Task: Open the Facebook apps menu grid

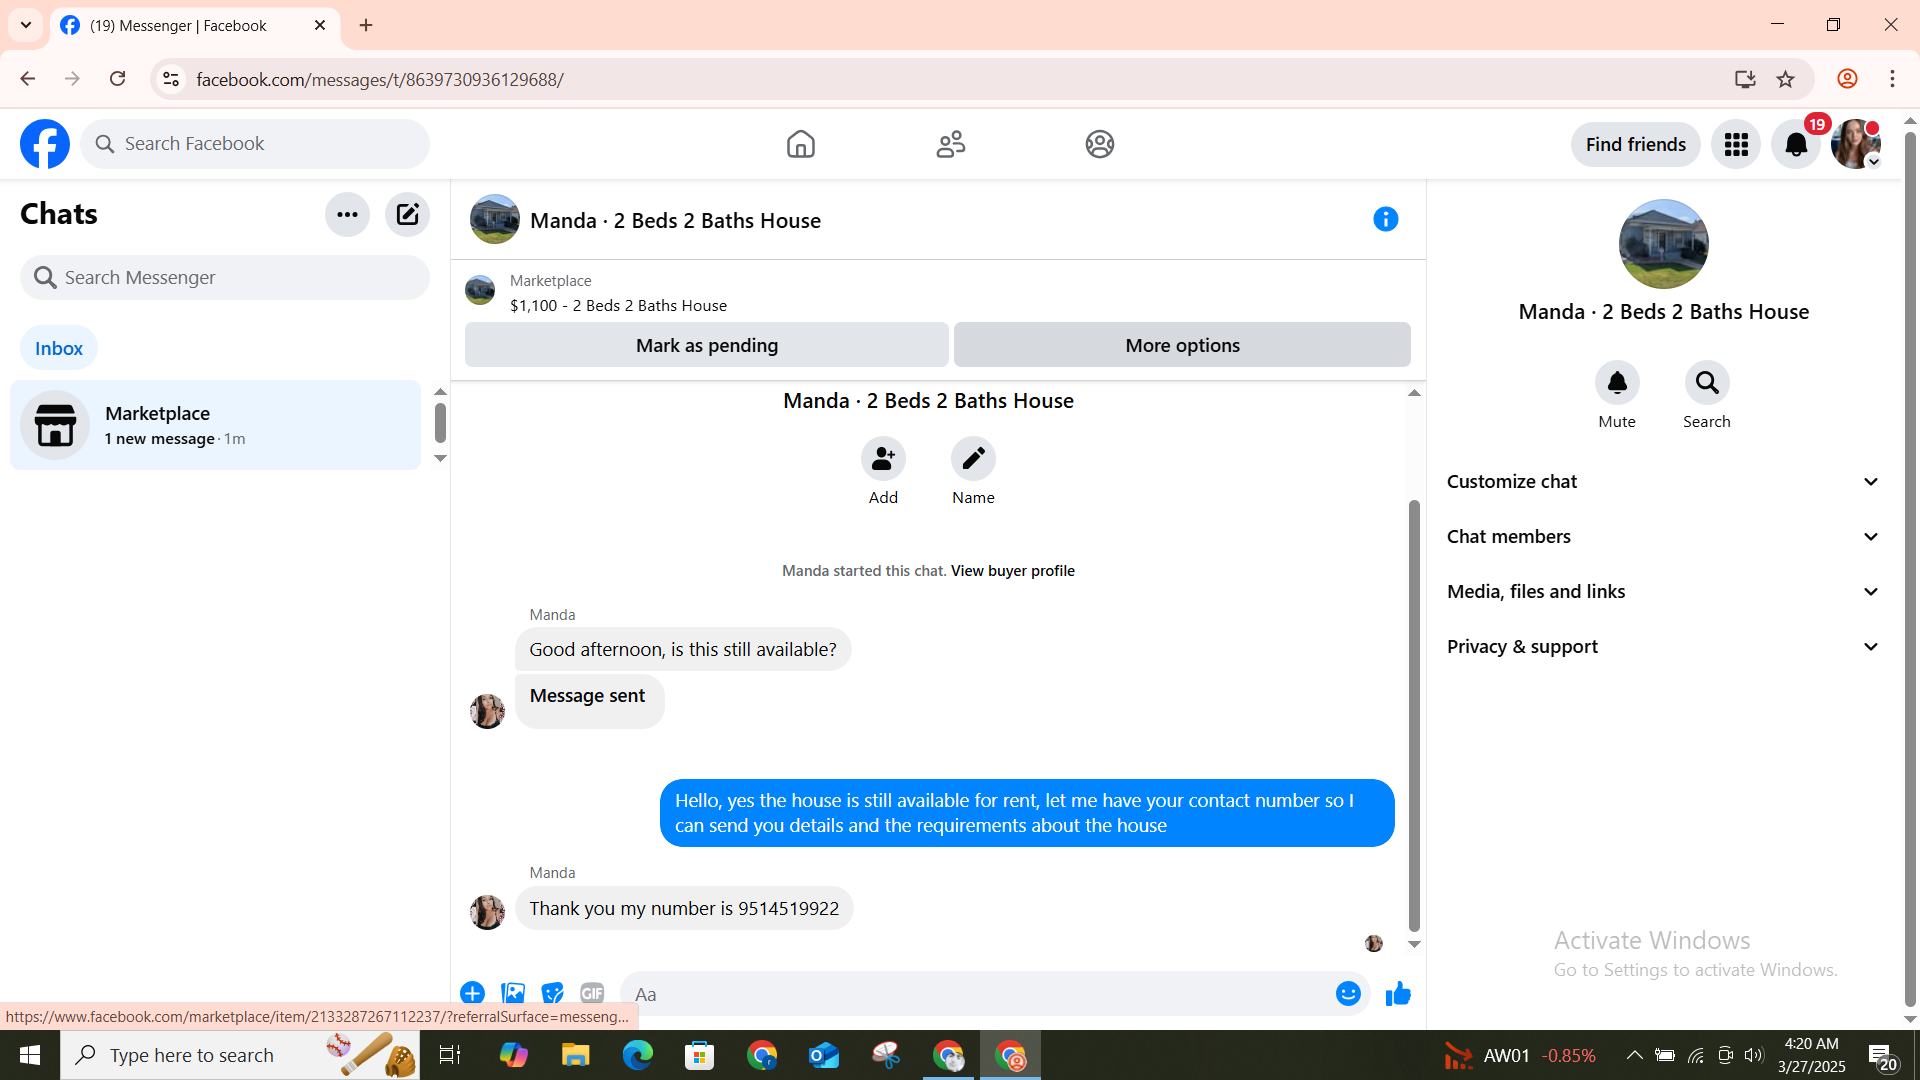Action: (1736, 145)
